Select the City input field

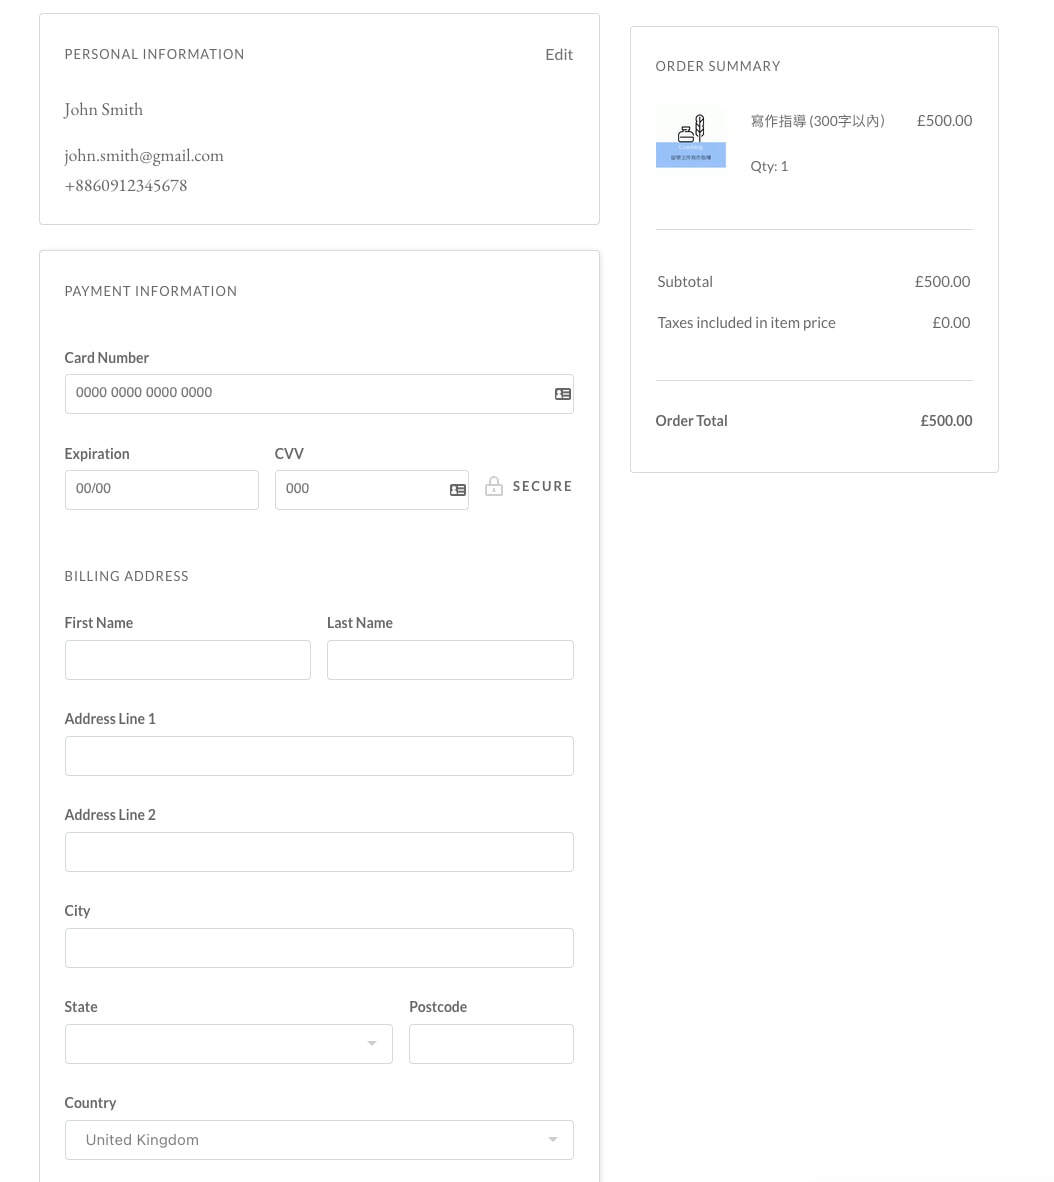point(319,948)
